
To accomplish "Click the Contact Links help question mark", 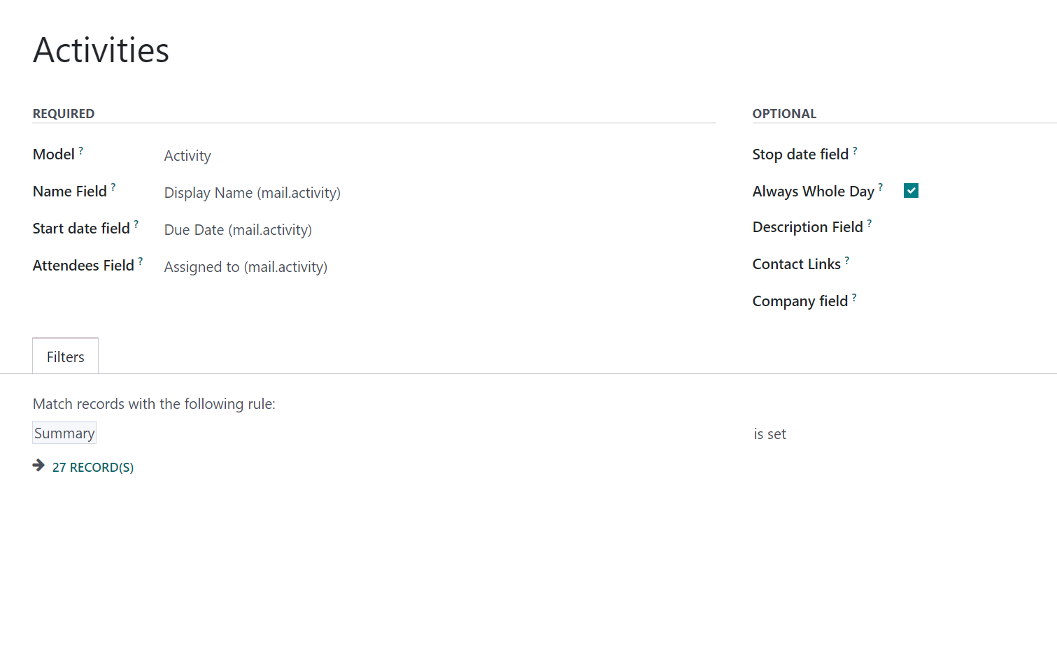I will 847,260.
